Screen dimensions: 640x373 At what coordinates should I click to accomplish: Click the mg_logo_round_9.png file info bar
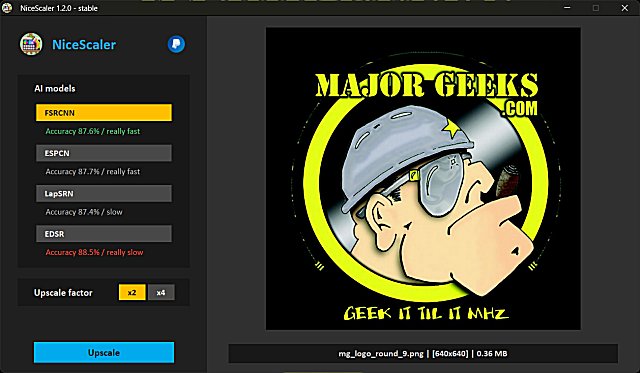[x=423, y=353]
